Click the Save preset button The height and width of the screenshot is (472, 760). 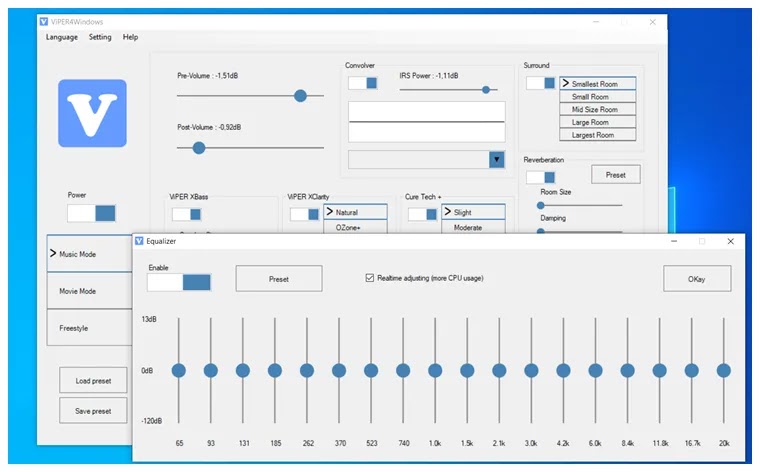93,411
